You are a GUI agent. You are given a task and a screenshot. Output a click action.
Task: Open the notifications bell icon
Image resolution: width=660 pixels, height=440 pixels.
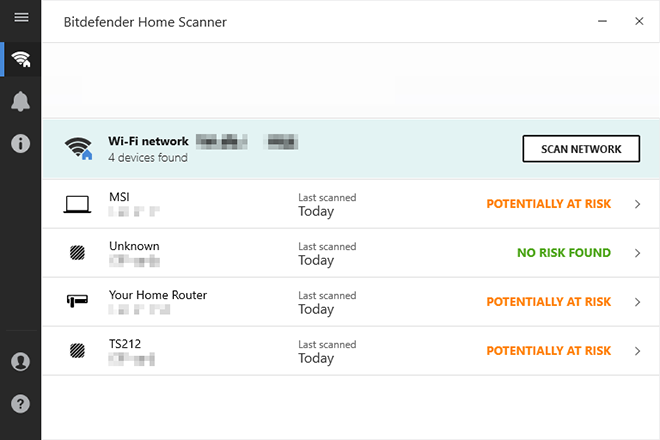click(20, 101)
